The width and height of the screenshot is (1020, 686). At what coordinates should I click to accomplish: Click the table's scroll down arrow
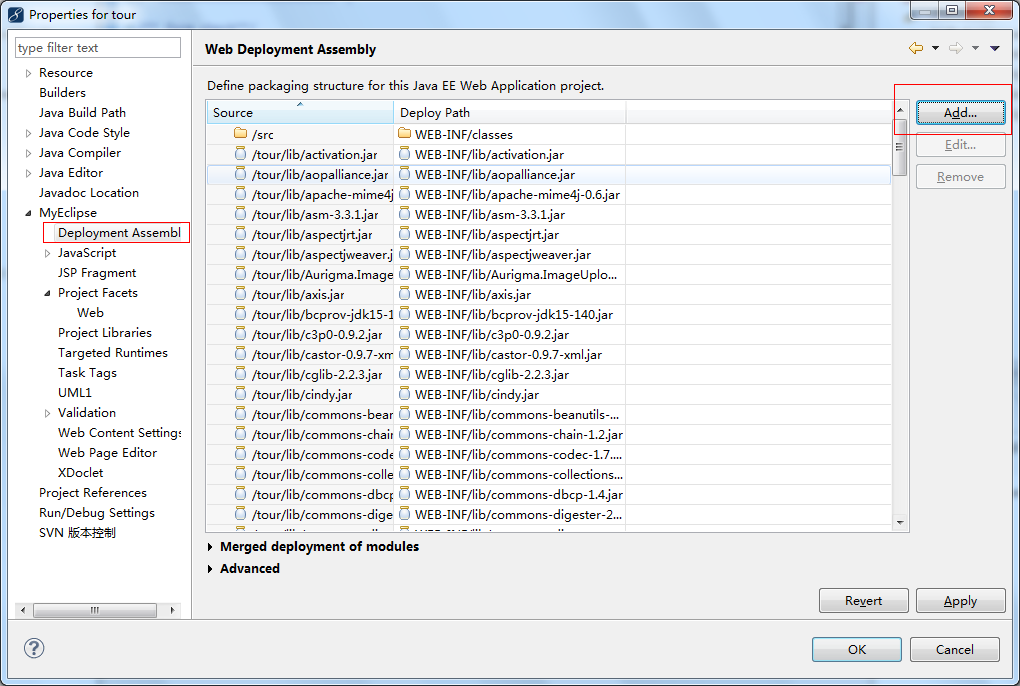click(900, 522)
